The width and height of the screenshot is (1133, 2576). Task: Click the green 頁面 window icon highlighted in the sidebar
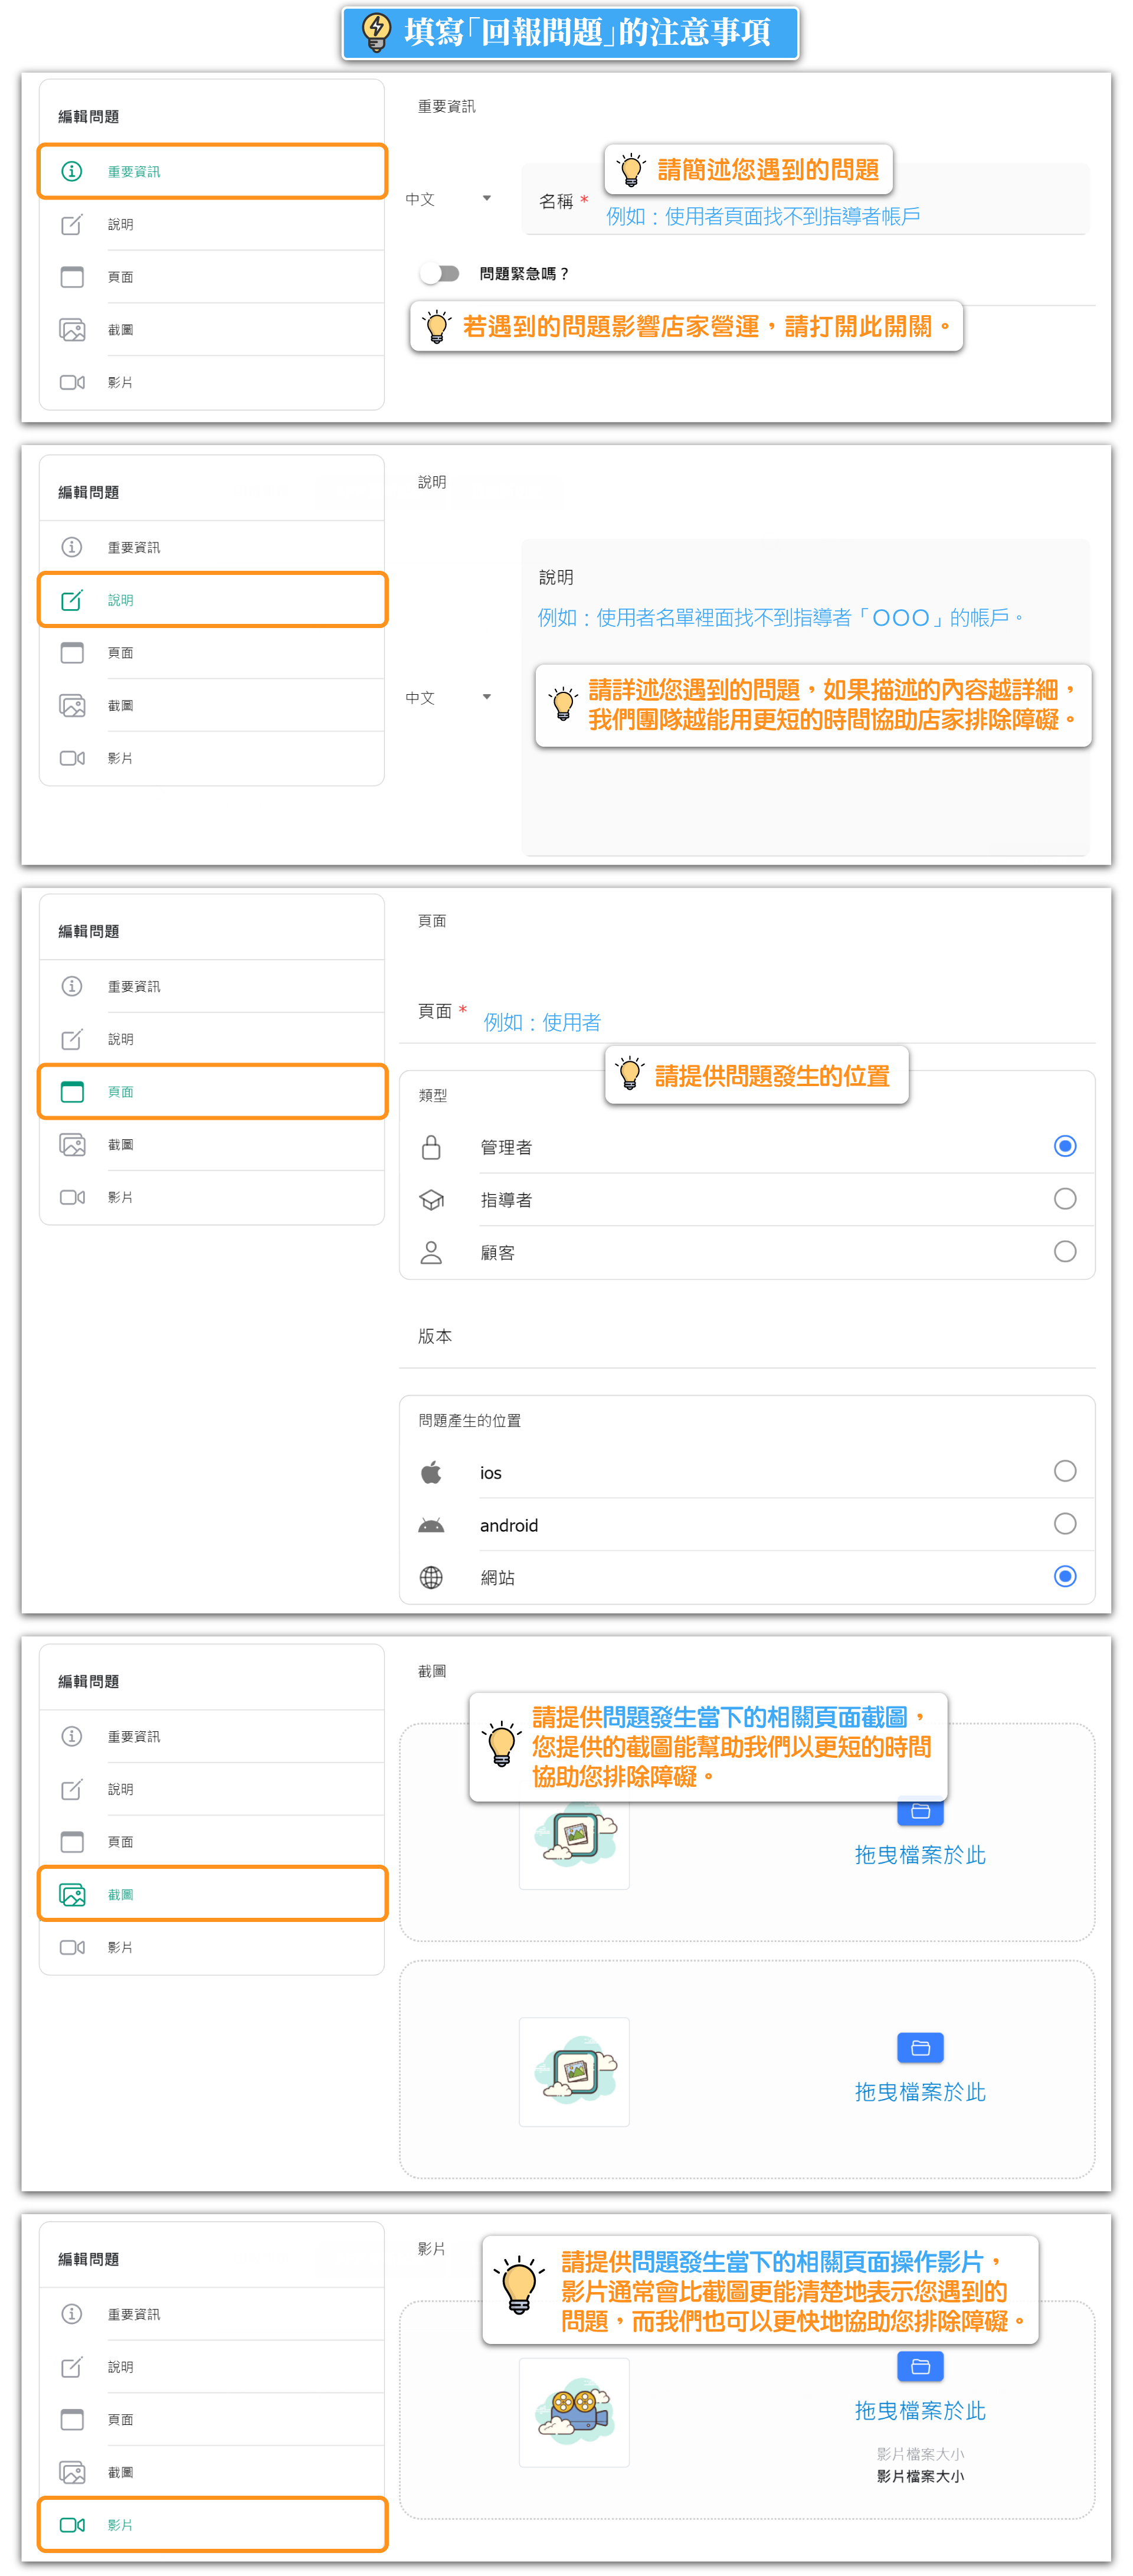pyautogui.click(x=72, y=1091)
